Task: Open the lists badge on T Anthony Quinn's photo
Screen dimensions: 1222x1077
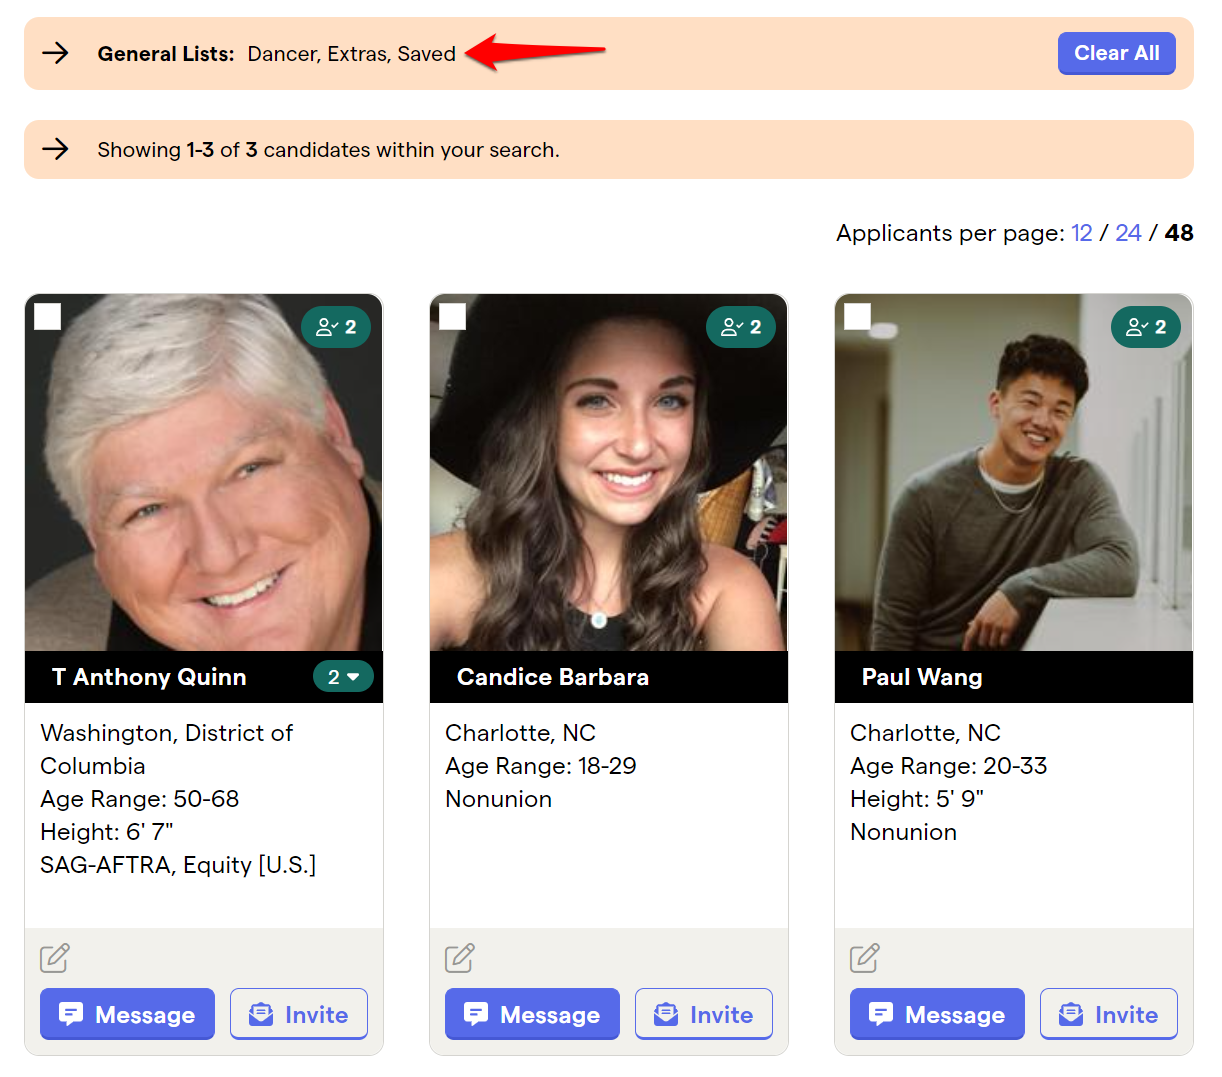Action: point(336,327)
